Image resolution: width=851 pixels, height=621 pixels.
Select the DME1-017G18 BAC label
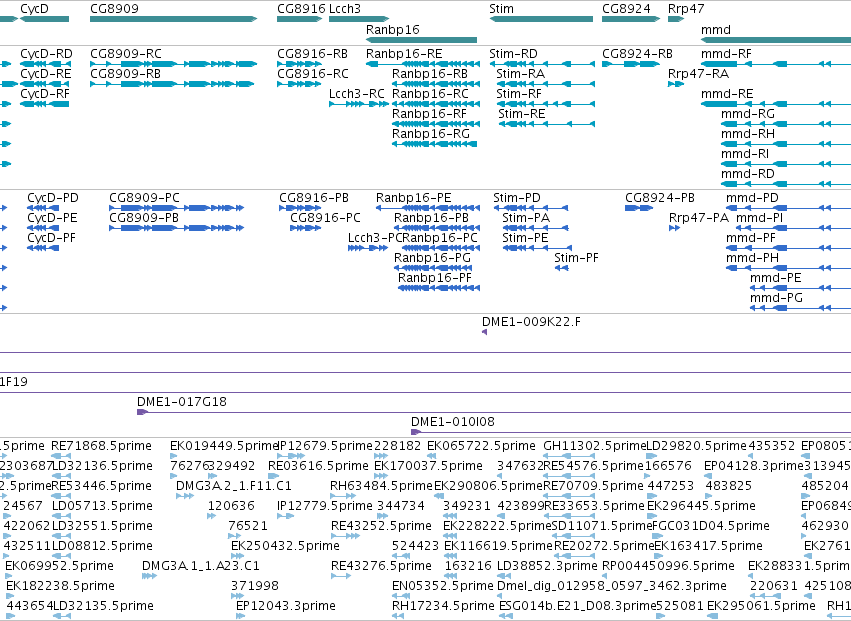[182, 402]
